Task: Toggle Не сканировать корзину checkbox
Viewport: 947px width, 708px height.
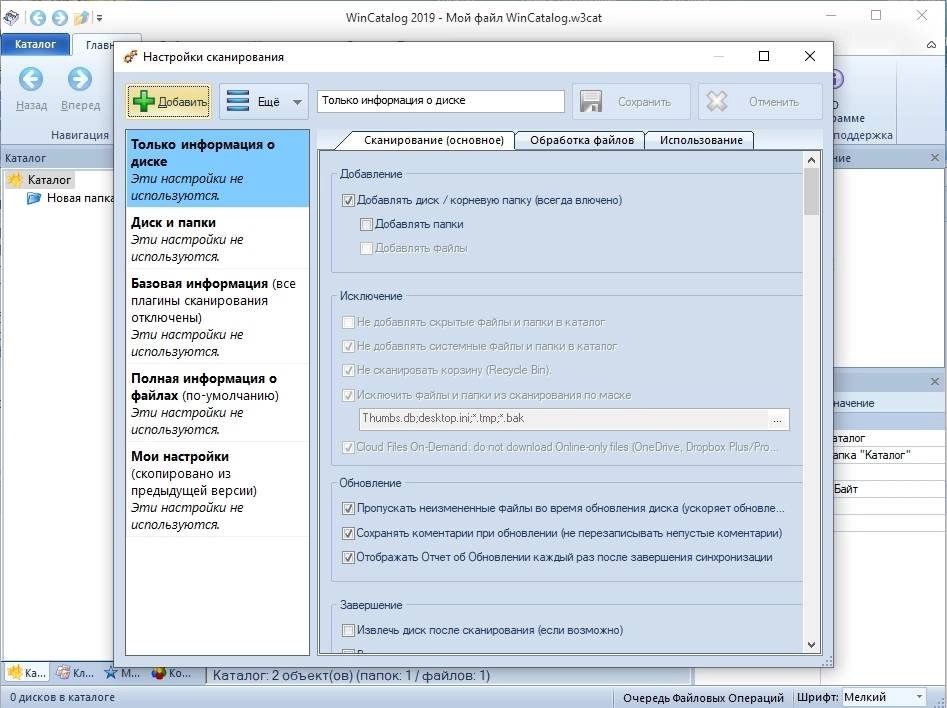Action: [348, 370]
